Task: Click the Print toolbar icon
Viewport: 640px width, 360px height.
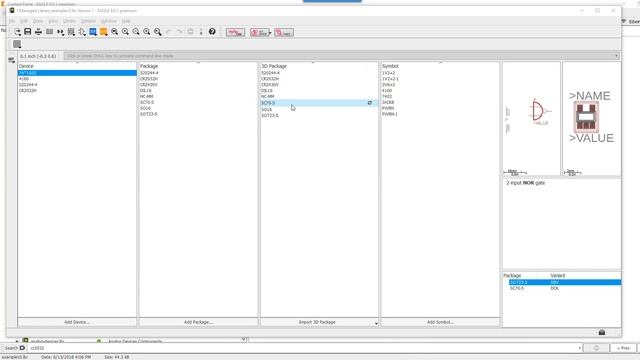Action: pos(38,32)
